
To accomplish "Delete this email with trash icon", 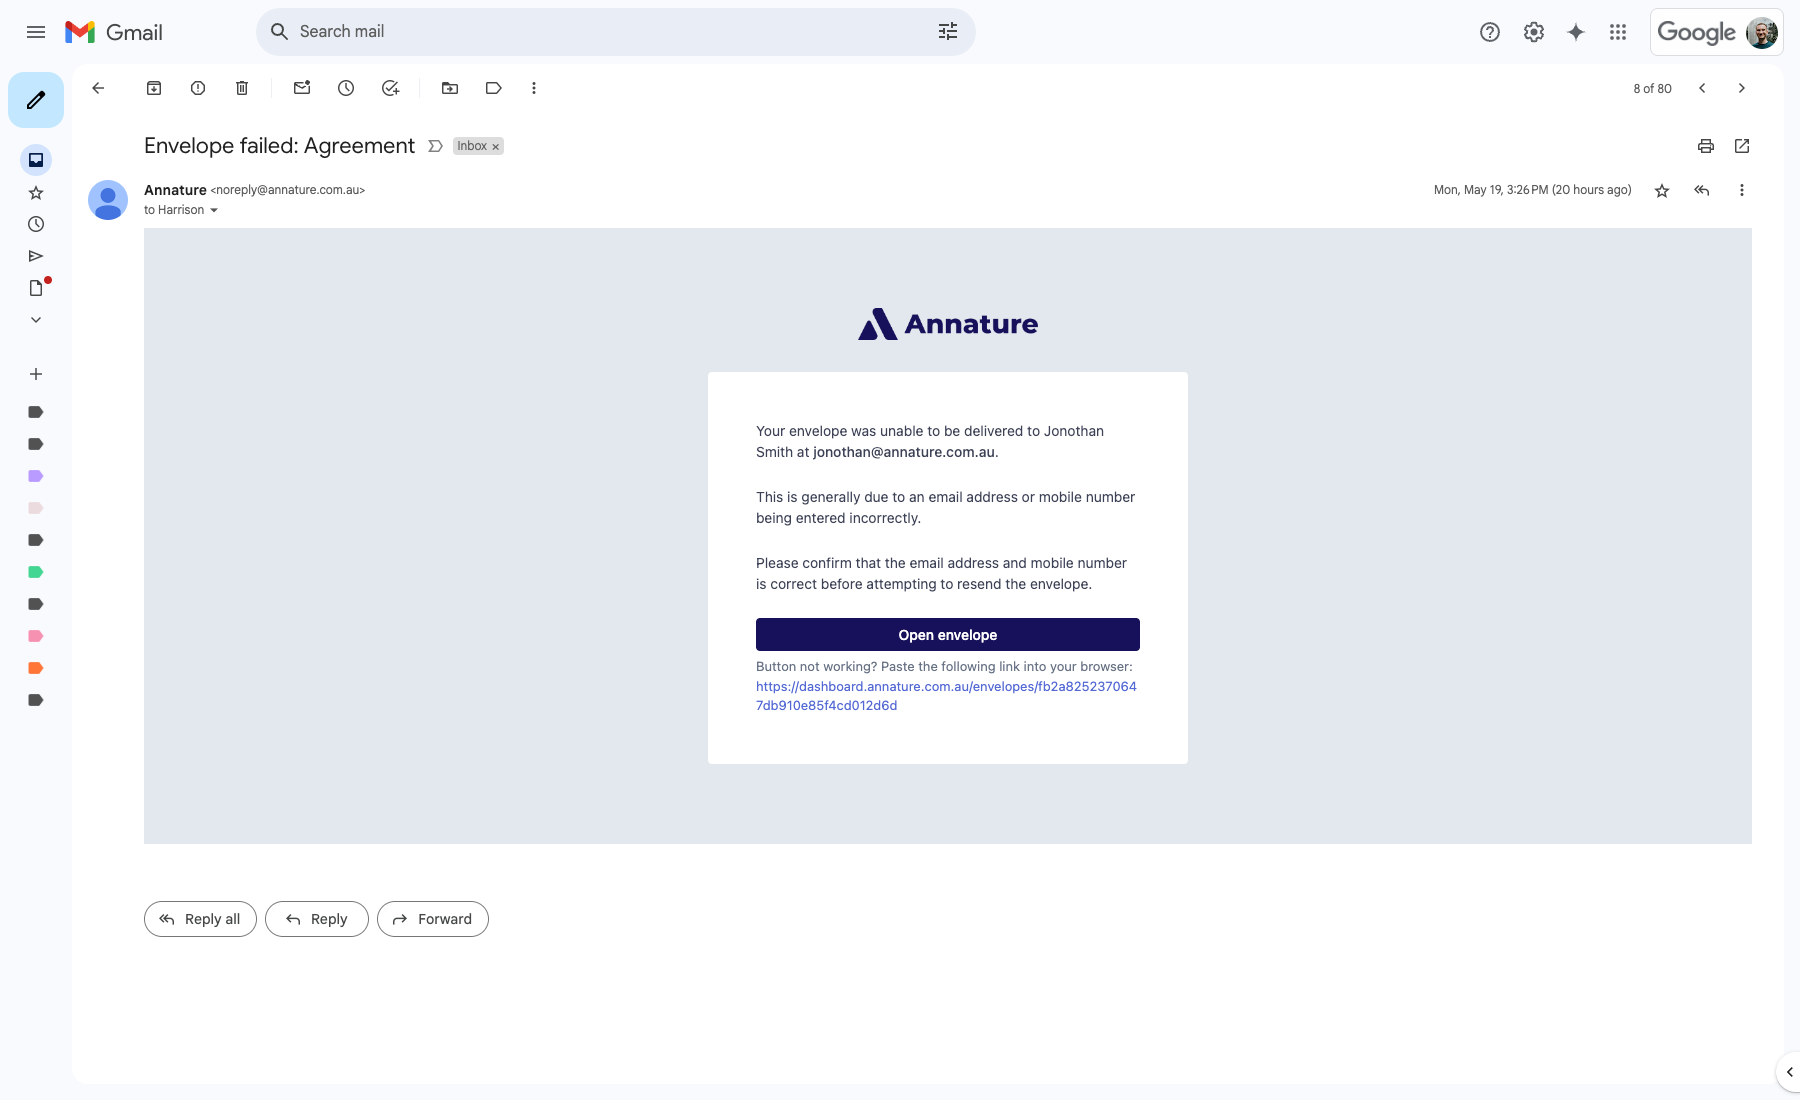I will point(242,88).
